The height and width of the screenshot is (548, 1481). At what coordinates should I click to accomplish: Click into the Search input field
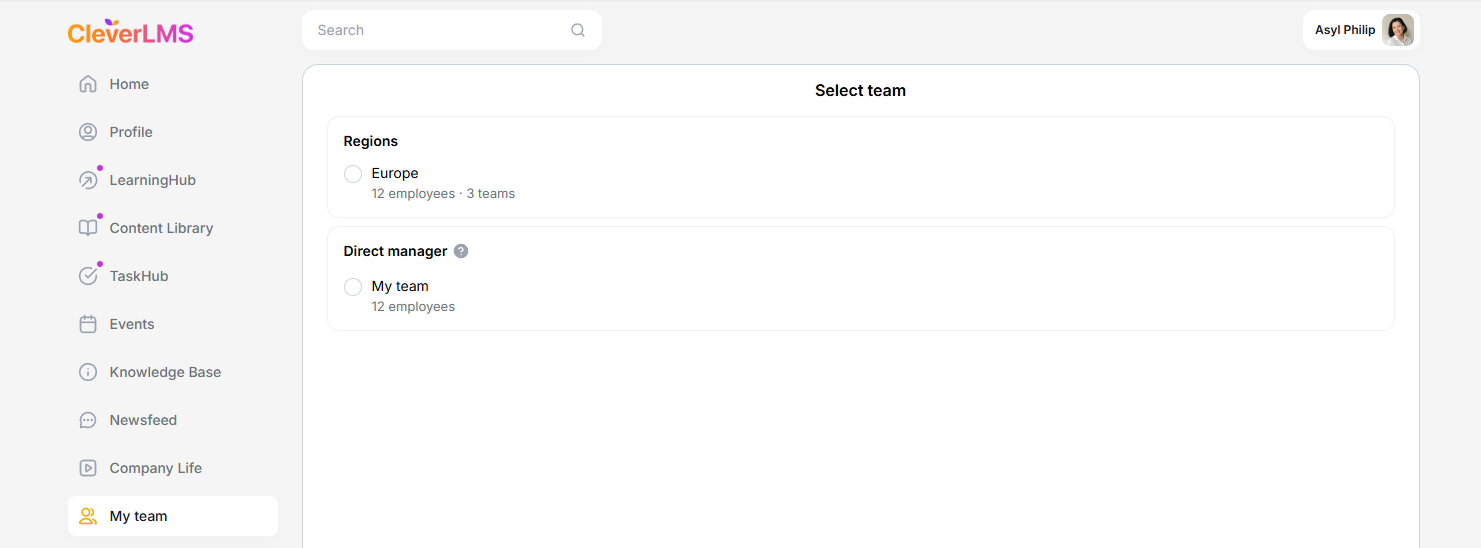(440, 30)
